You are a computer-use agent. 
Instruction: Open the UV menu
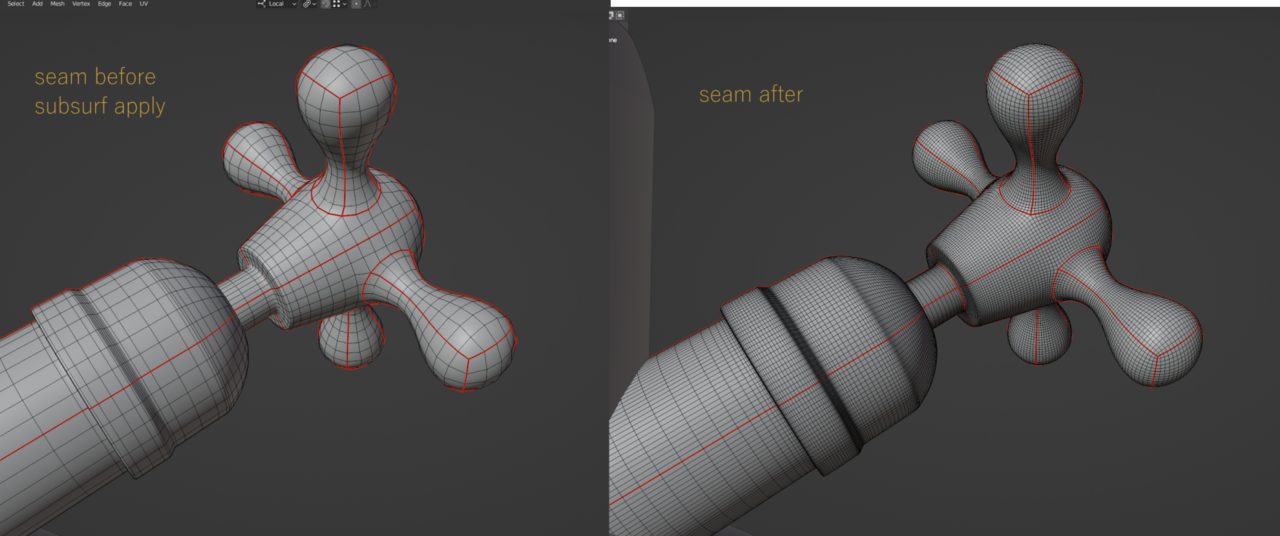tap(144, 4)
